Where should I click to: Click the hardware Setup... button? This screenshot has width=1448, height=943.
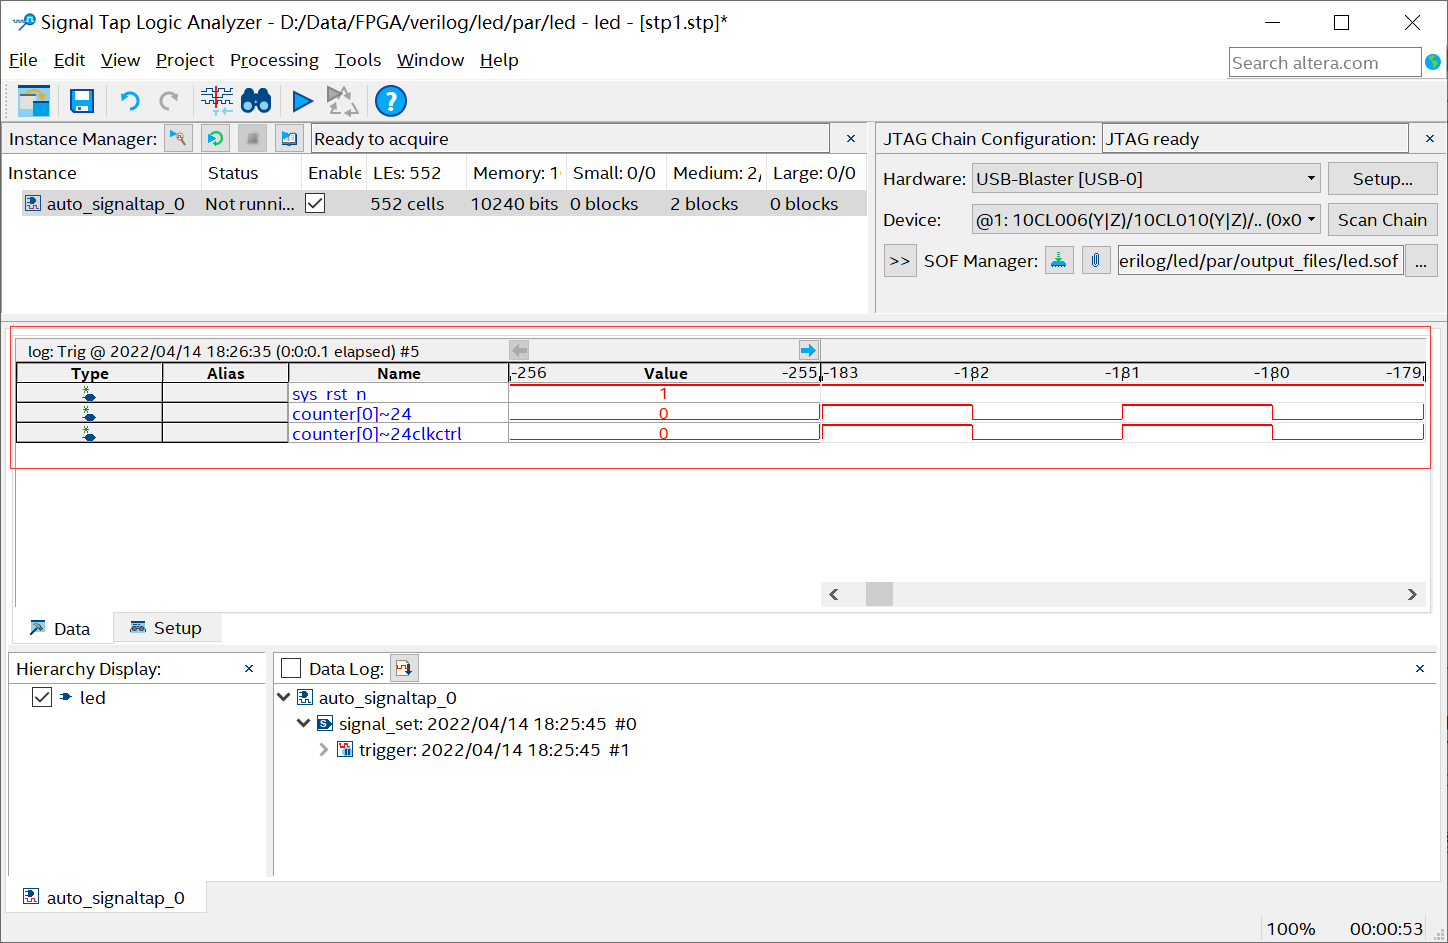1383,179
